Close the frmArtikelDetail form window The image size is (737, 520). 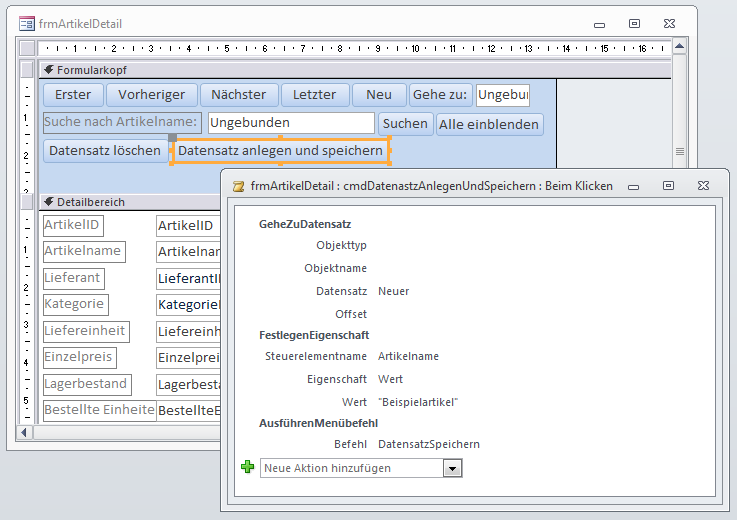pos(669,24)
